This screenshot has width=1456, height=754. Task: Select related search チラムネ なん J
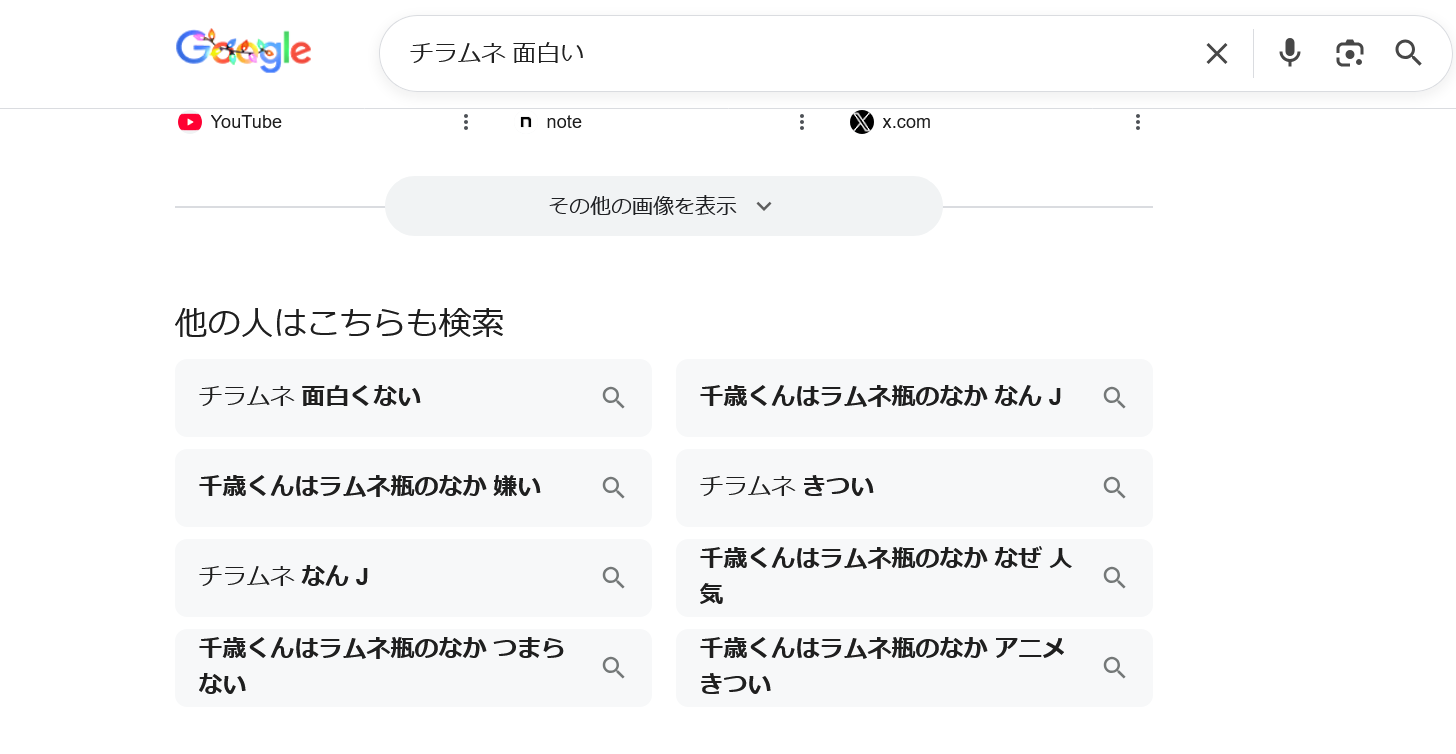click(412, 577)
